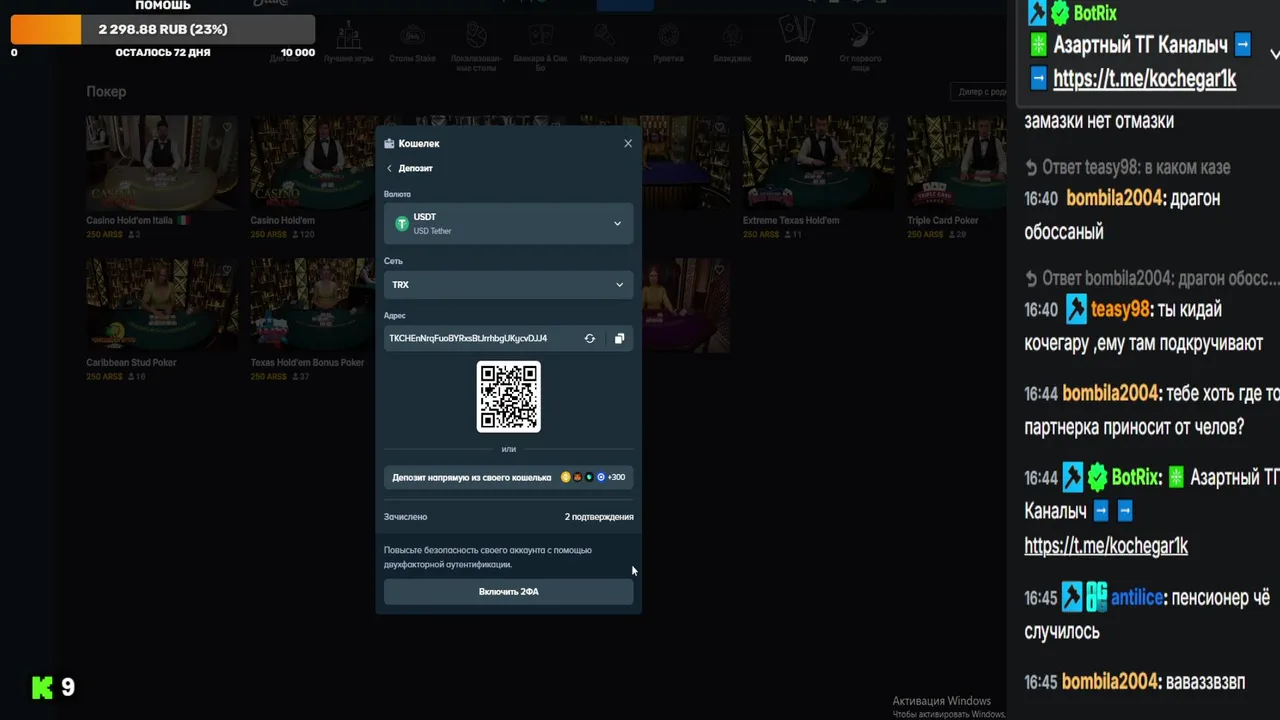Click the Рулетка roulette wheel icon
Image resolution: width=1280 pixels, height=720 pixels.
(x=668, y=37)
